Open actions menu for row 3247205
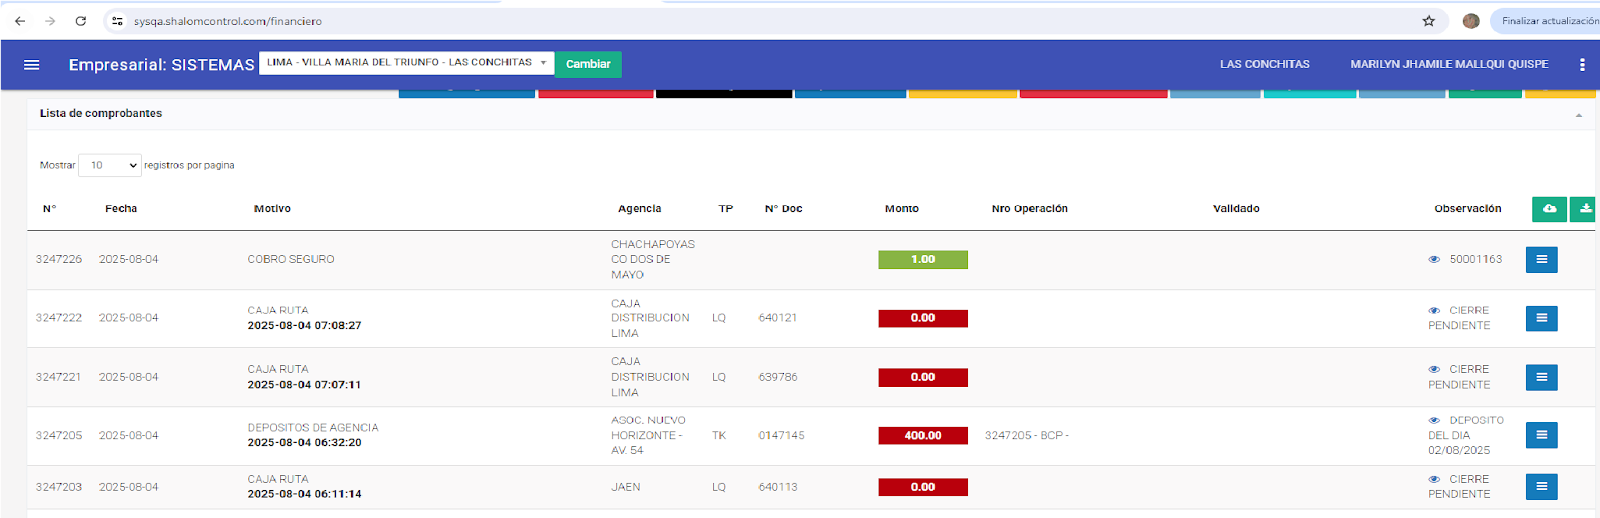Screen dimensions: 1600x518 [1541, 435]
